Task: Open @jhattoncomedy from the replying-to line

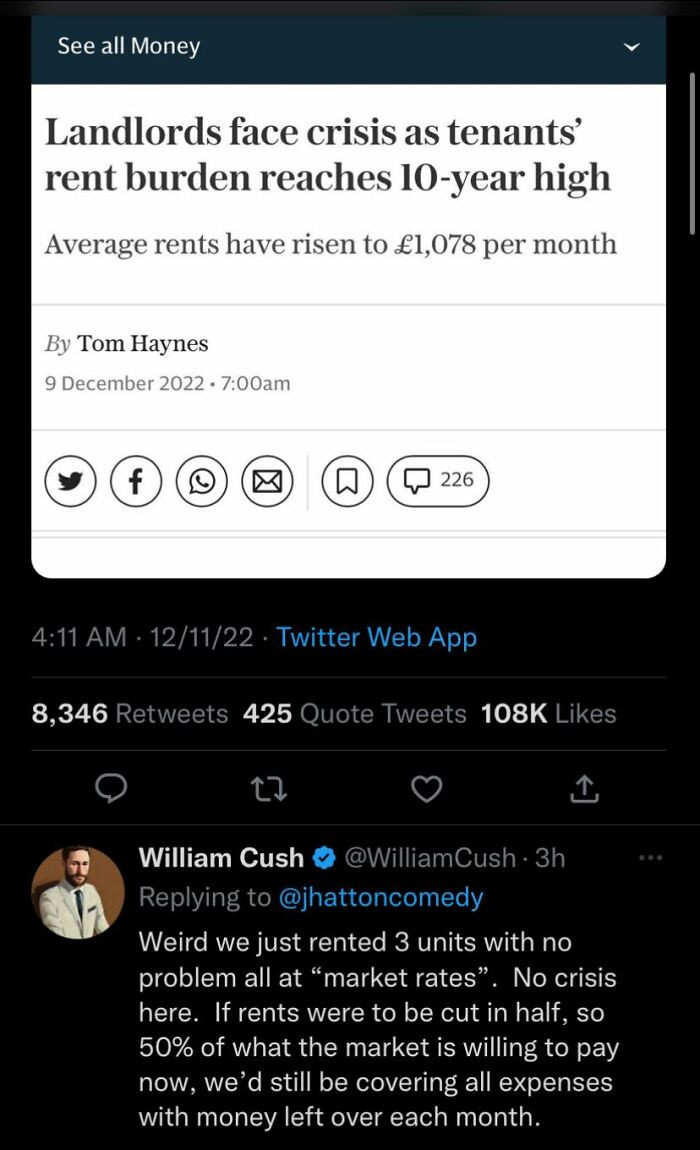Action: [x=383, y=897]
